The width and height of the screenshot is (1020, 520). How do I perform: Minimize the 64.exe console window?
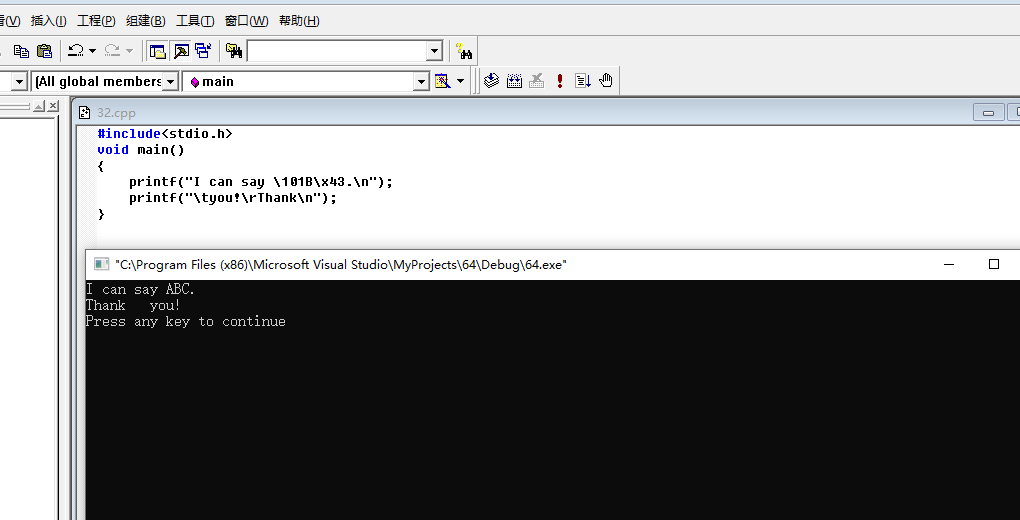click(x=949, y=264)
